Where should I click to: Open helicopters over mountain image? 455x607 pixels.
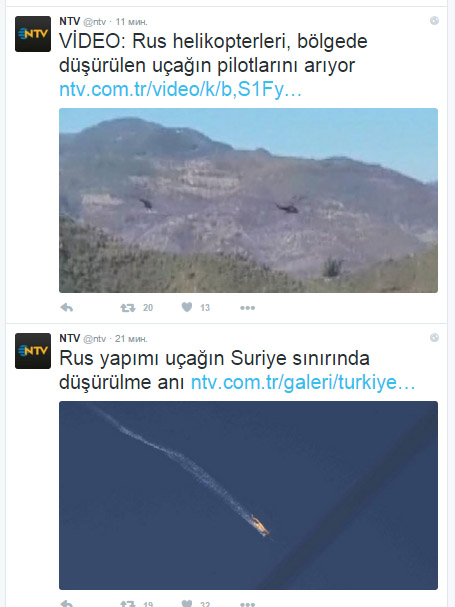point(248,200)
